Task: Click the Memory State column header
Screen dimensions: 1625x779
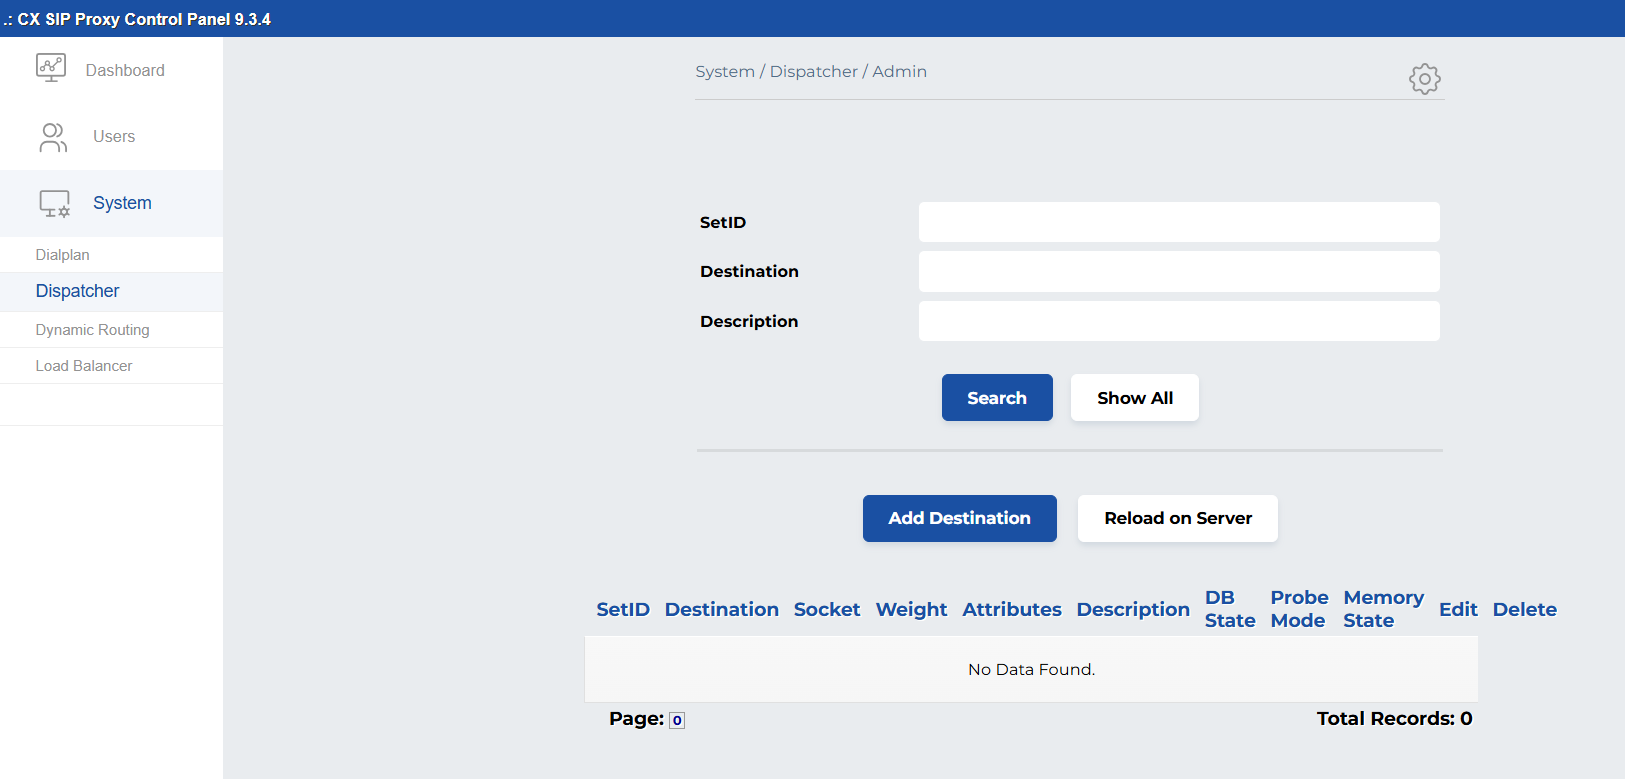Action: pyautogui.click(x=1383, y=609)
